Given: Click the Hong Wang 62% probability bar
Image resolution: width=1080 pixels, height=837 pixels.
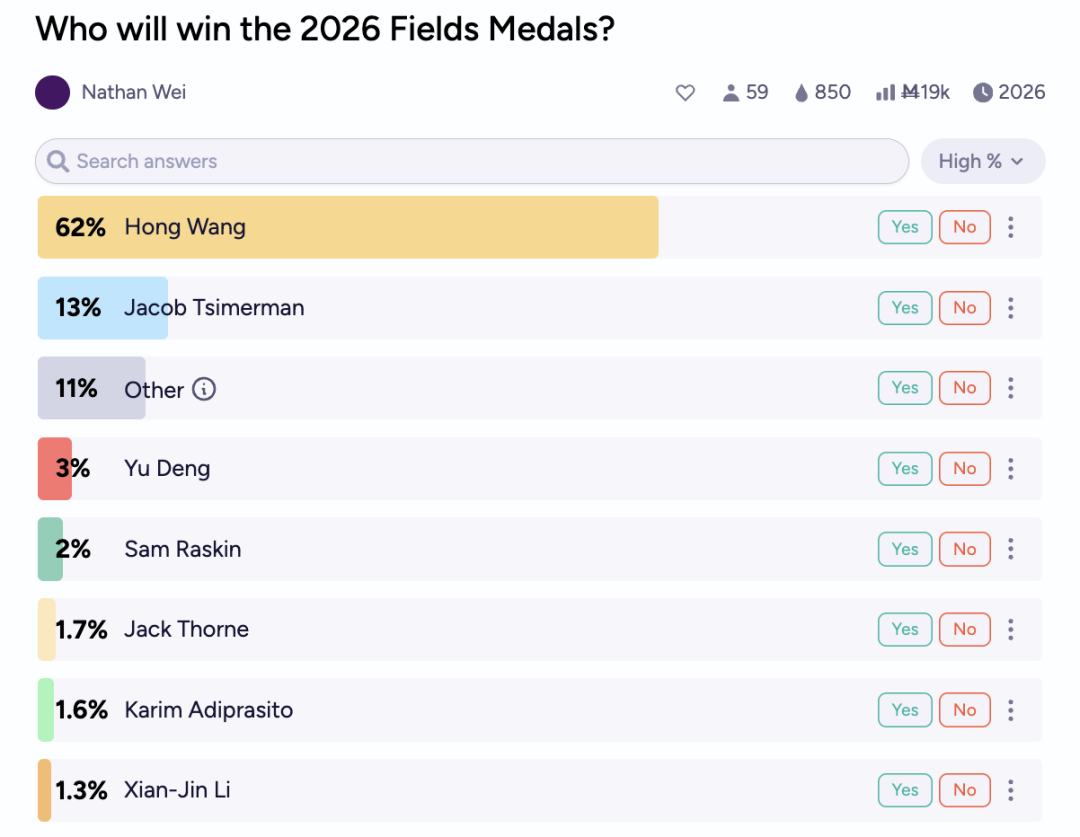Looking at the screenshot, I should click(x=400, y=227).
